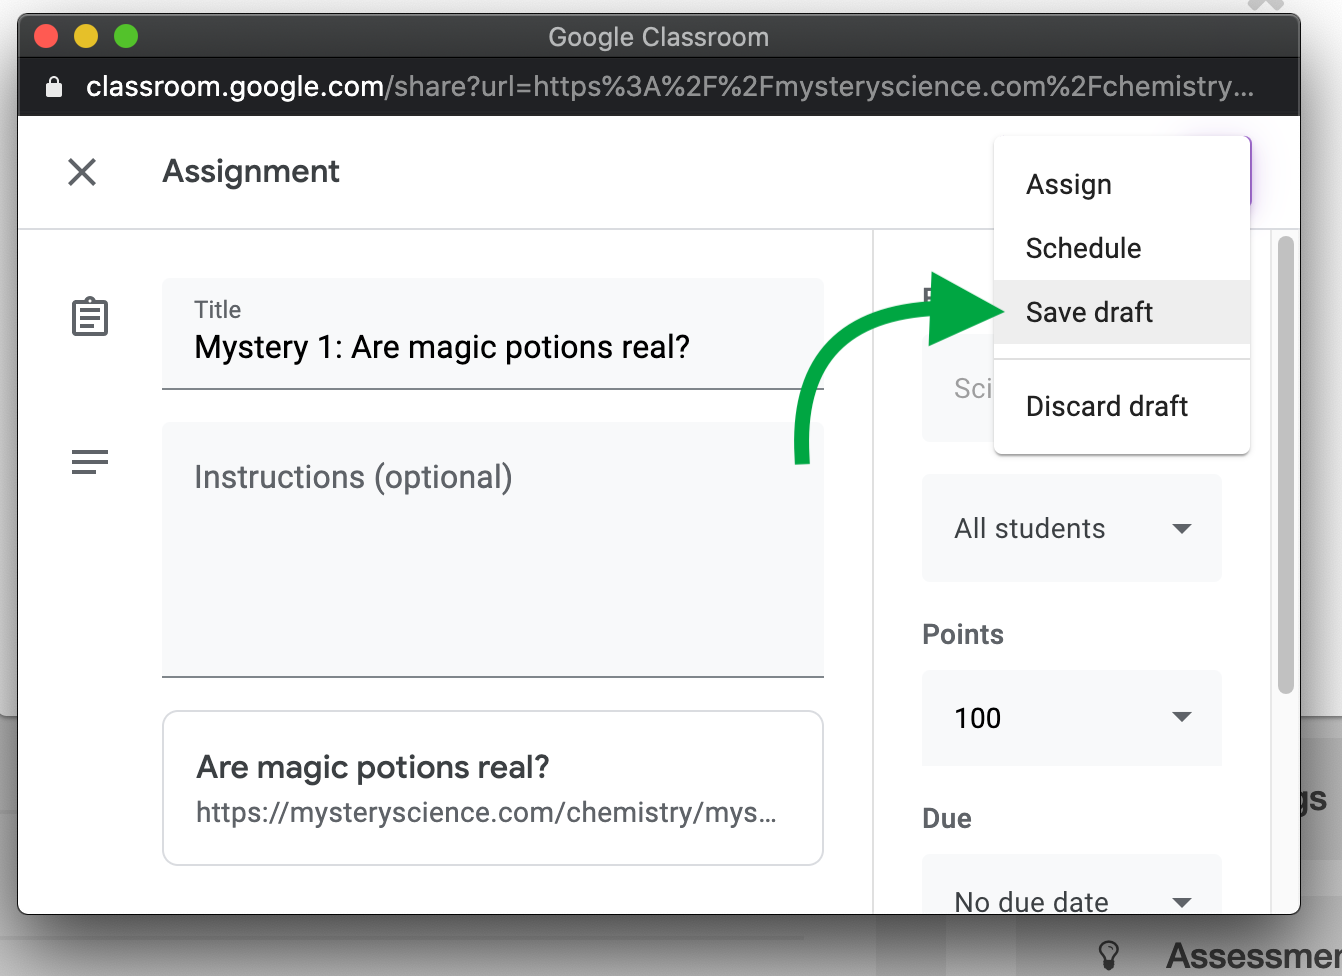Edit the Title field text
1342x976 pixels.
493,334
